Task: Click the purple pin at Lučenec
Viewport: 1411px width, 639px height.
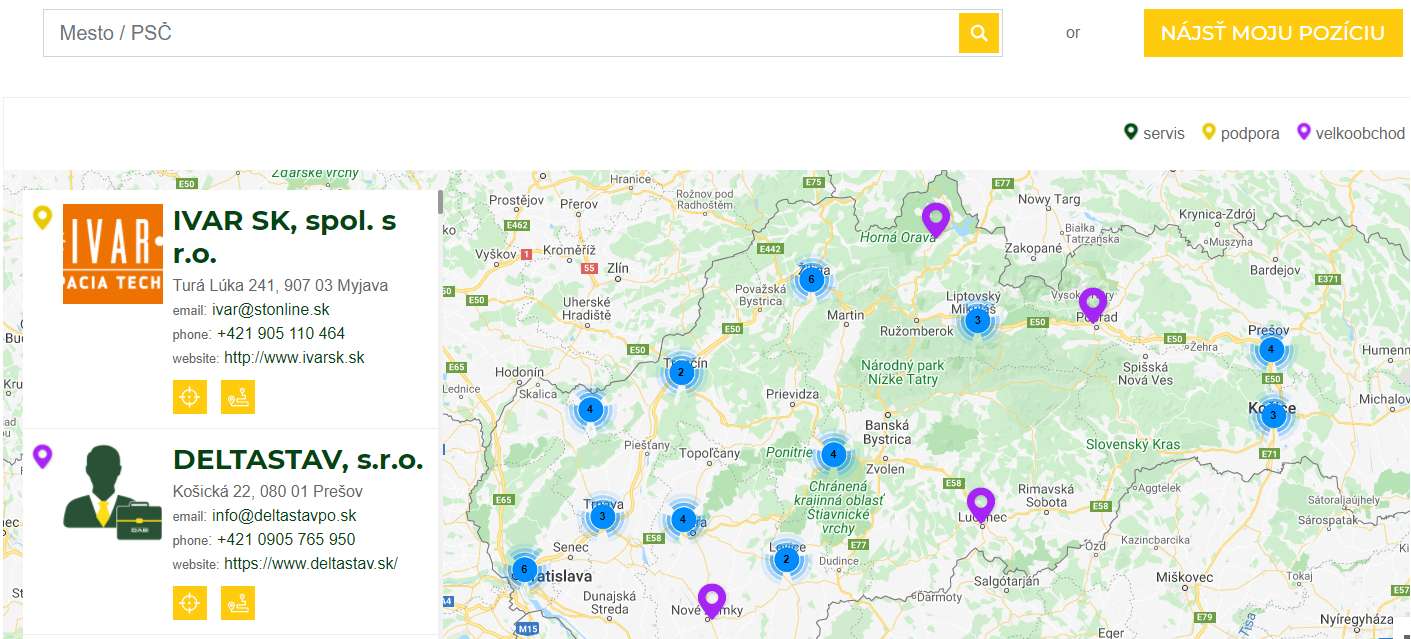Action: [x=981, y=505]
